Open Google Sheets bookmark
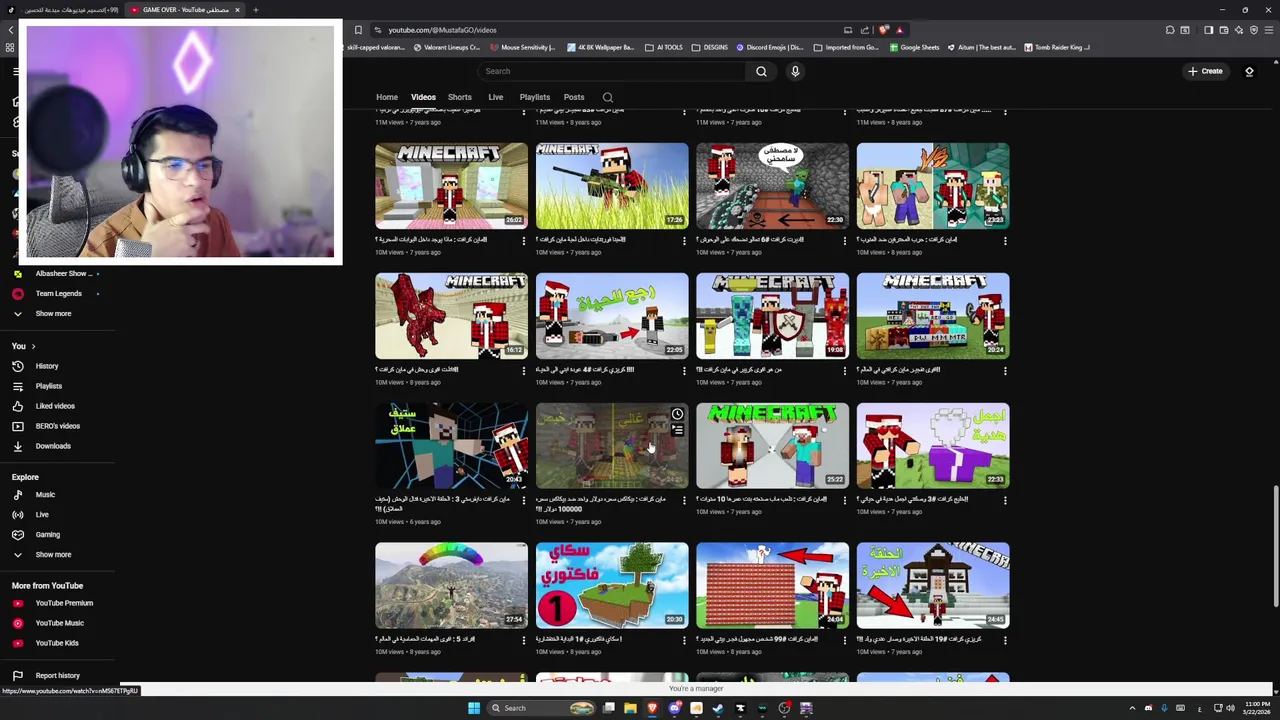This screenshot has height=720, width=1280. pos(914,47)
